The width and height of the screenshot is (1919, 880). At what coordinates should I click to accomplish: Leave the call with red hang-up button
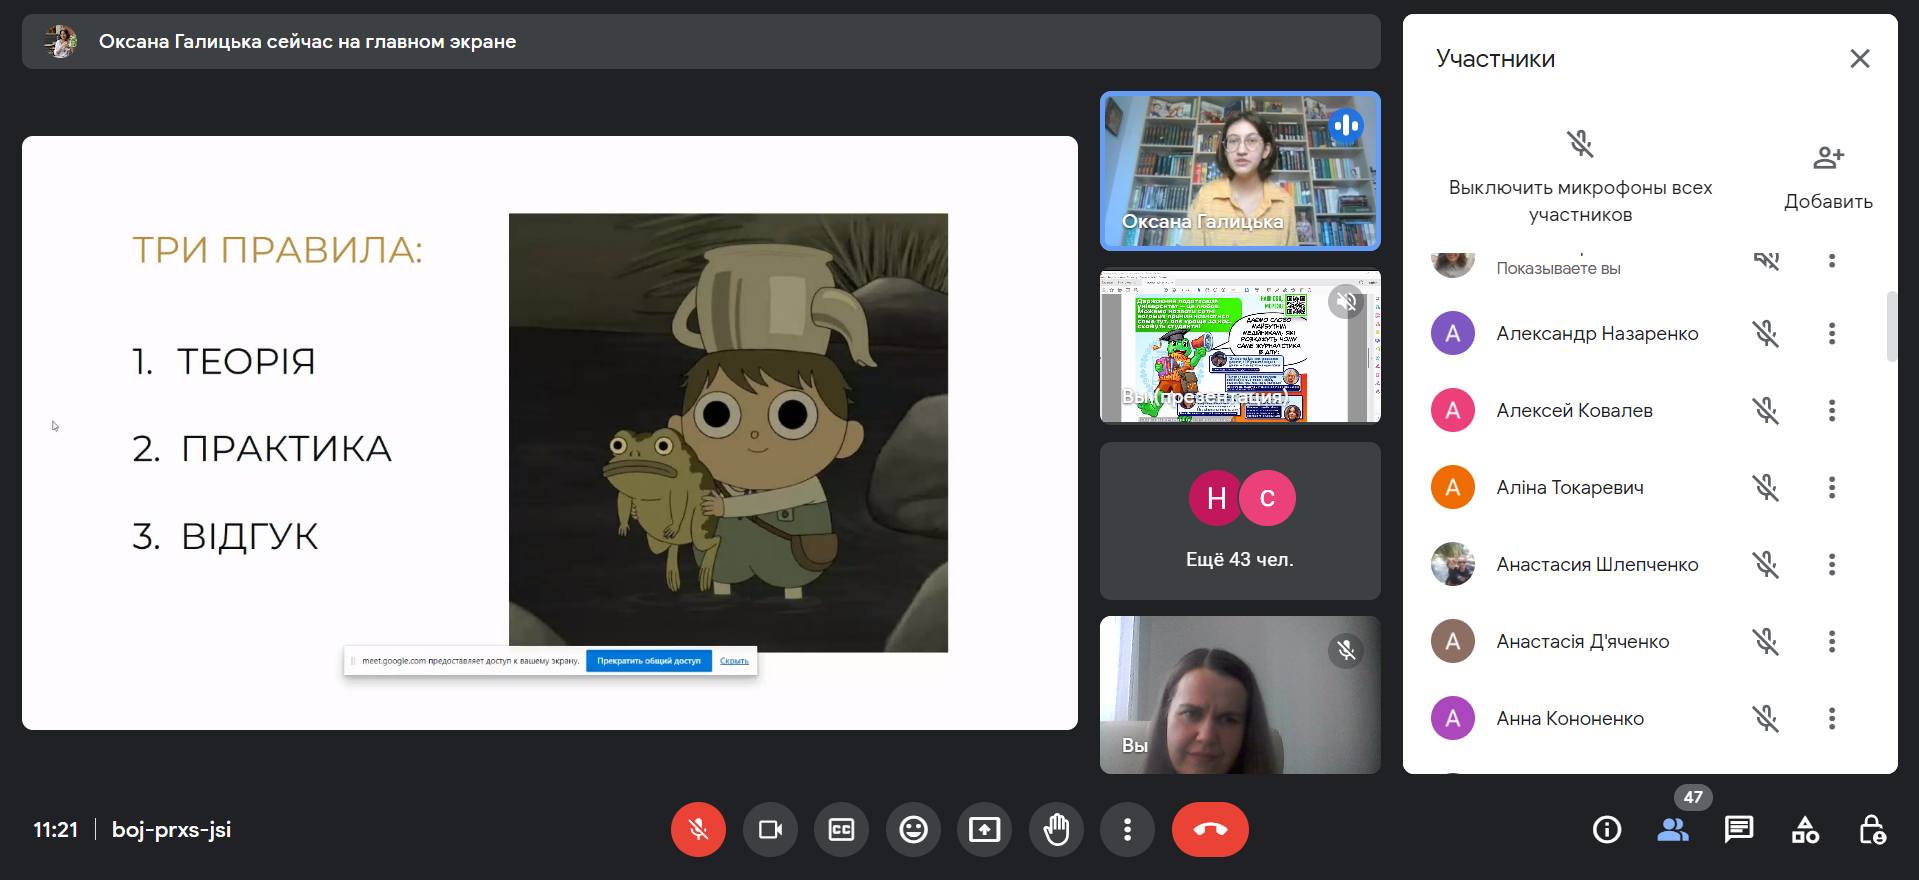[1210, 829]
